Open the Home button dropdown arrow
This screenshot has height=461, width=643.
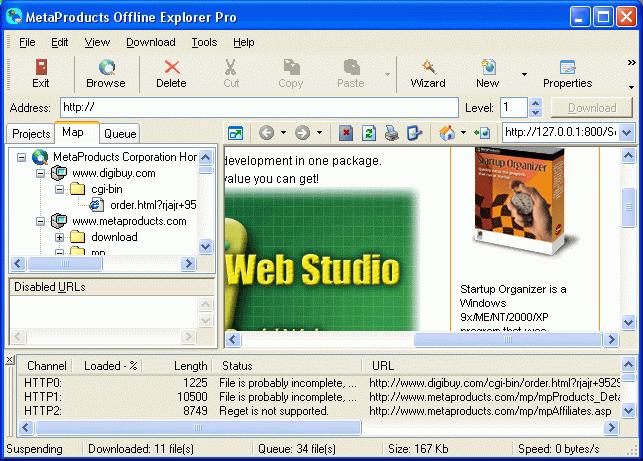(463, 133)
